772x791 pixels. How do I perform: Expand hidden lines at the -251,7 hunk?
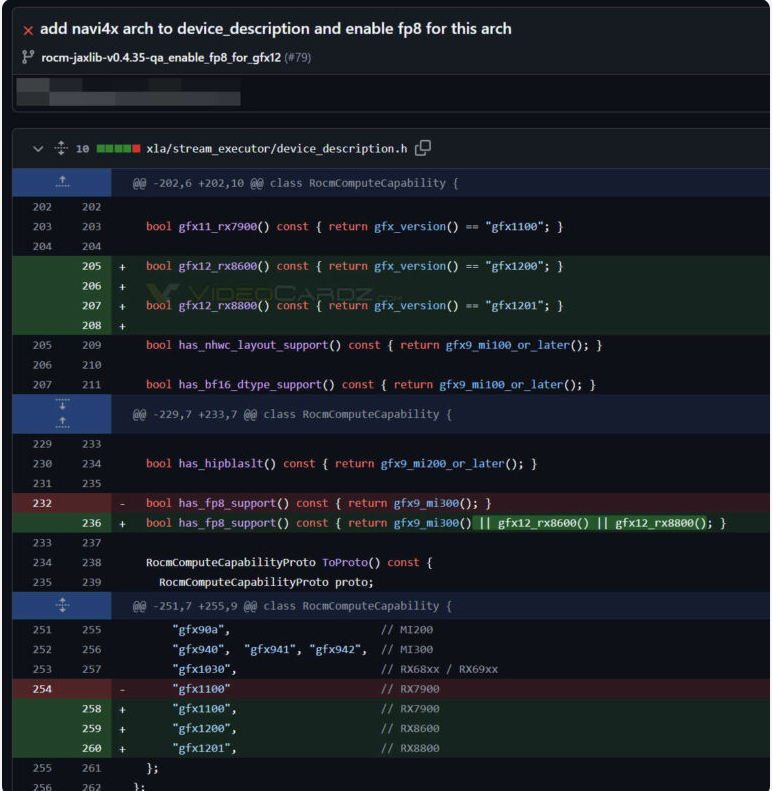[62, 605]
